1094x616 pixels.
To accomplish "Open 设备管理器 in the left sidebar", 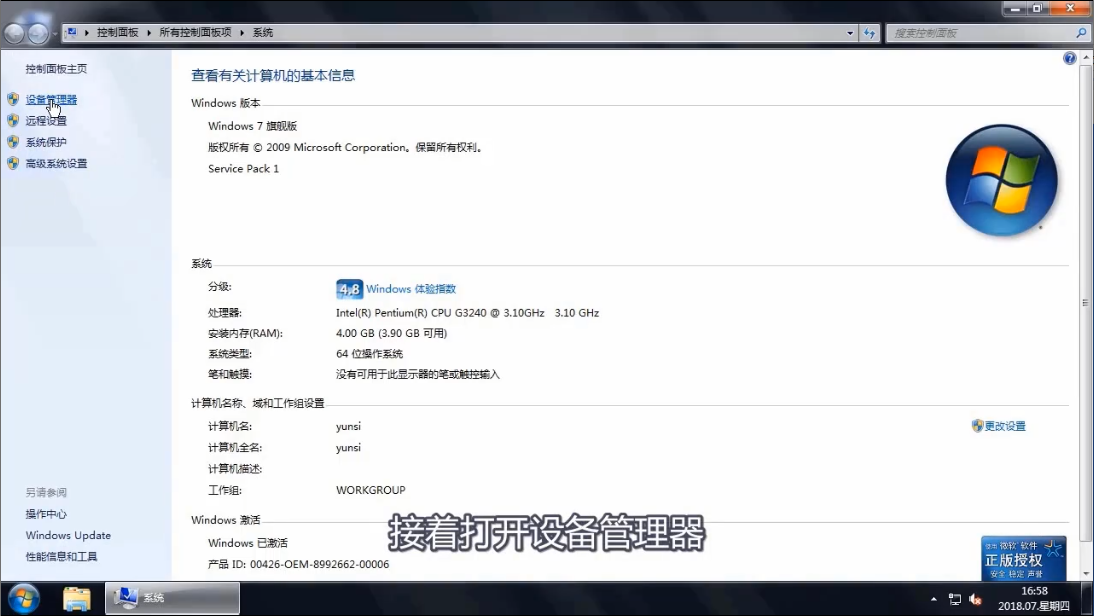I will tap(51, 100).
